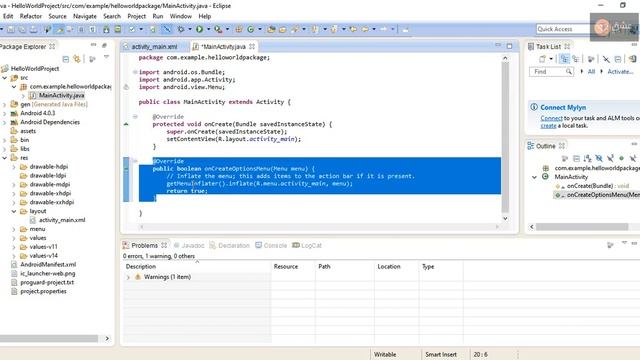Screen dimensions: 640x360
Task: Click the Activate... link in Task List
Action: click(x=620, y=71)
